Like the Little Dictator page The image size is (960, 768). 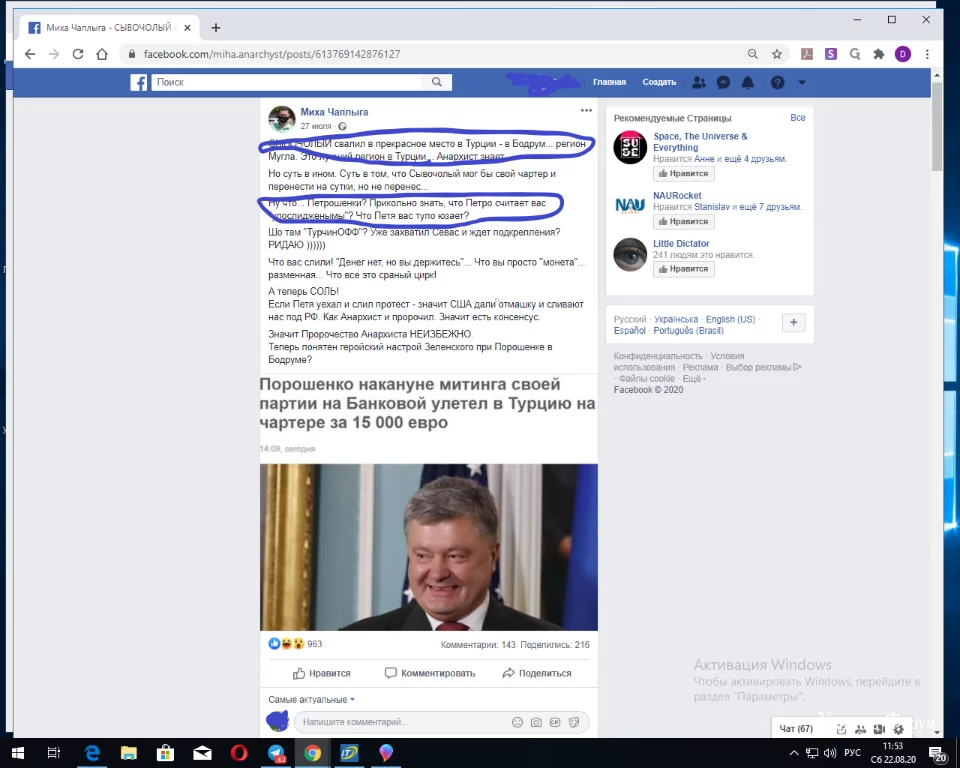click(x=683, y=269)
